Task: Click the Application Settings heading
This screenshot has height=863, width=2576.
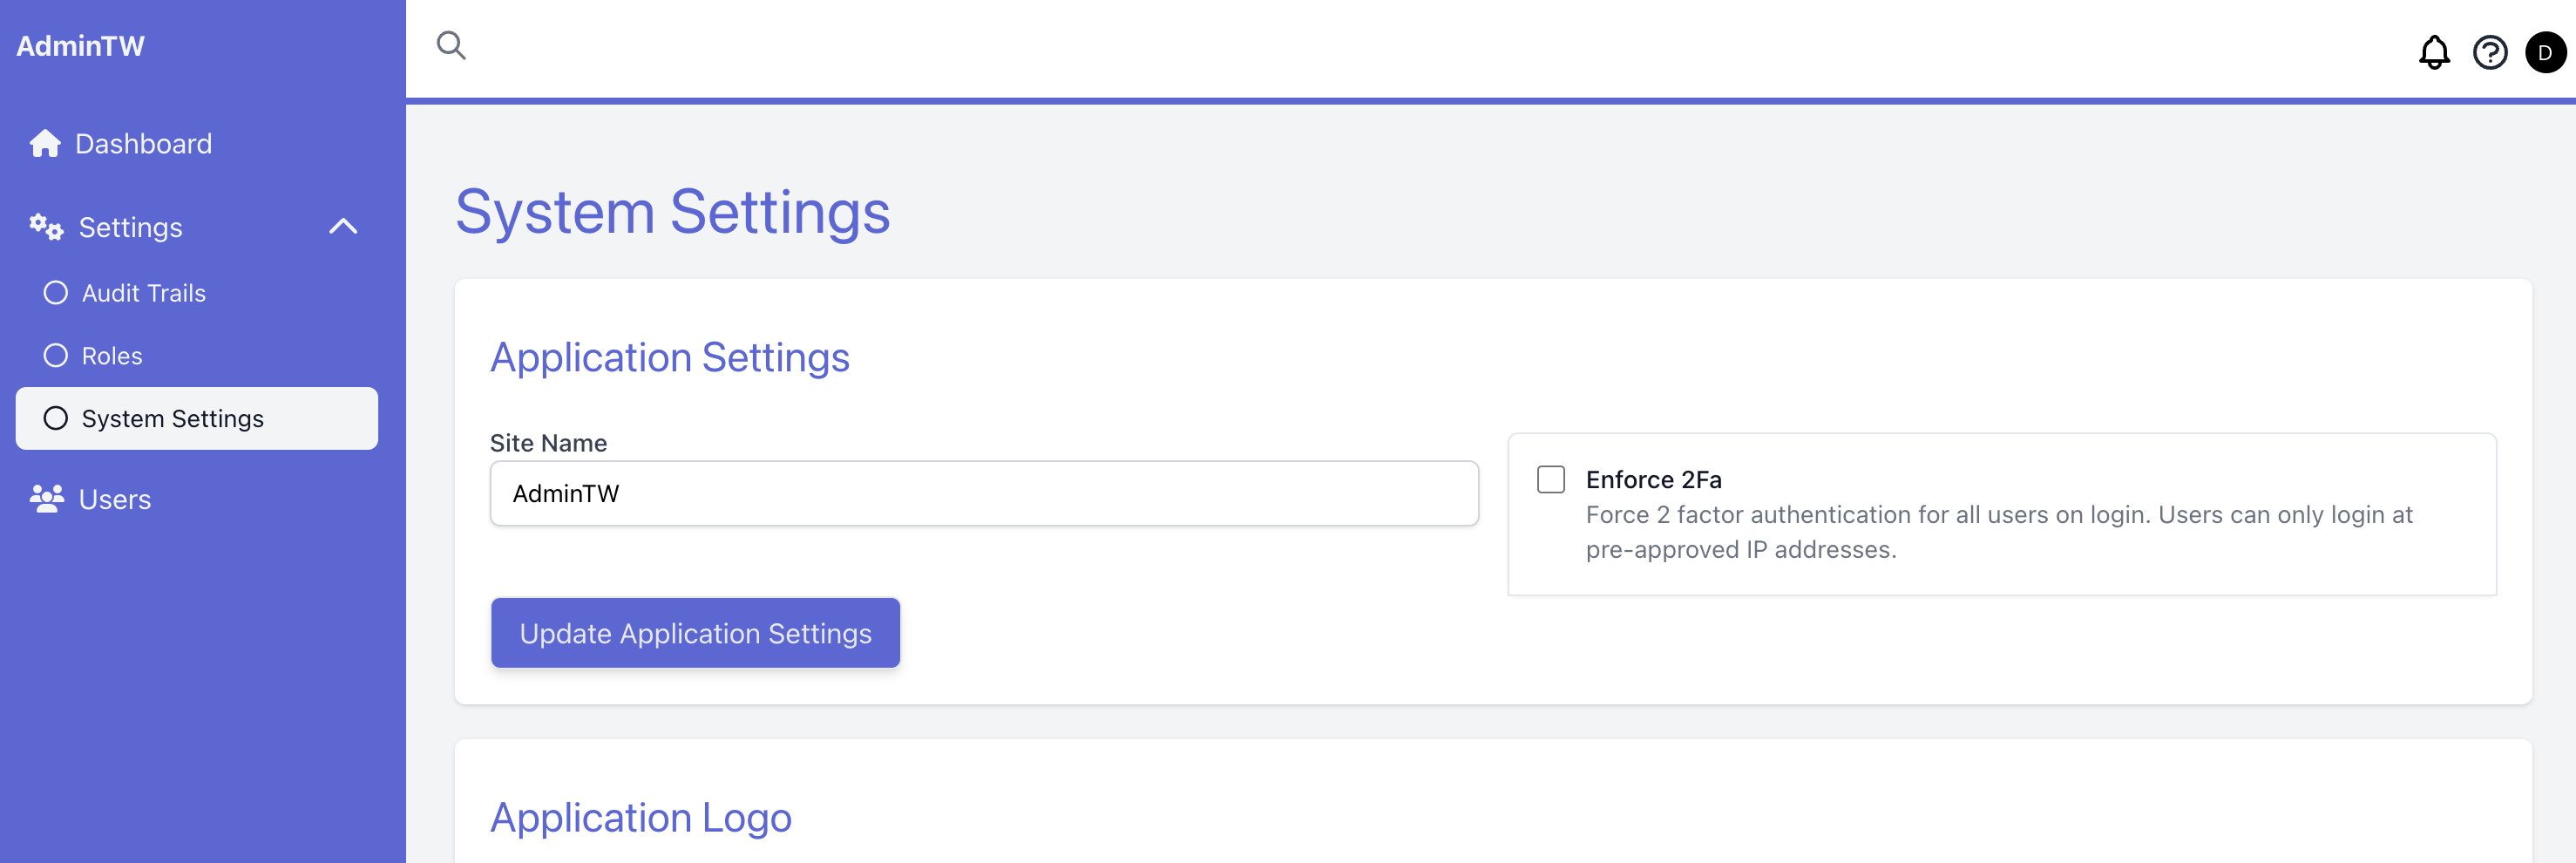Action: point(669,357)
